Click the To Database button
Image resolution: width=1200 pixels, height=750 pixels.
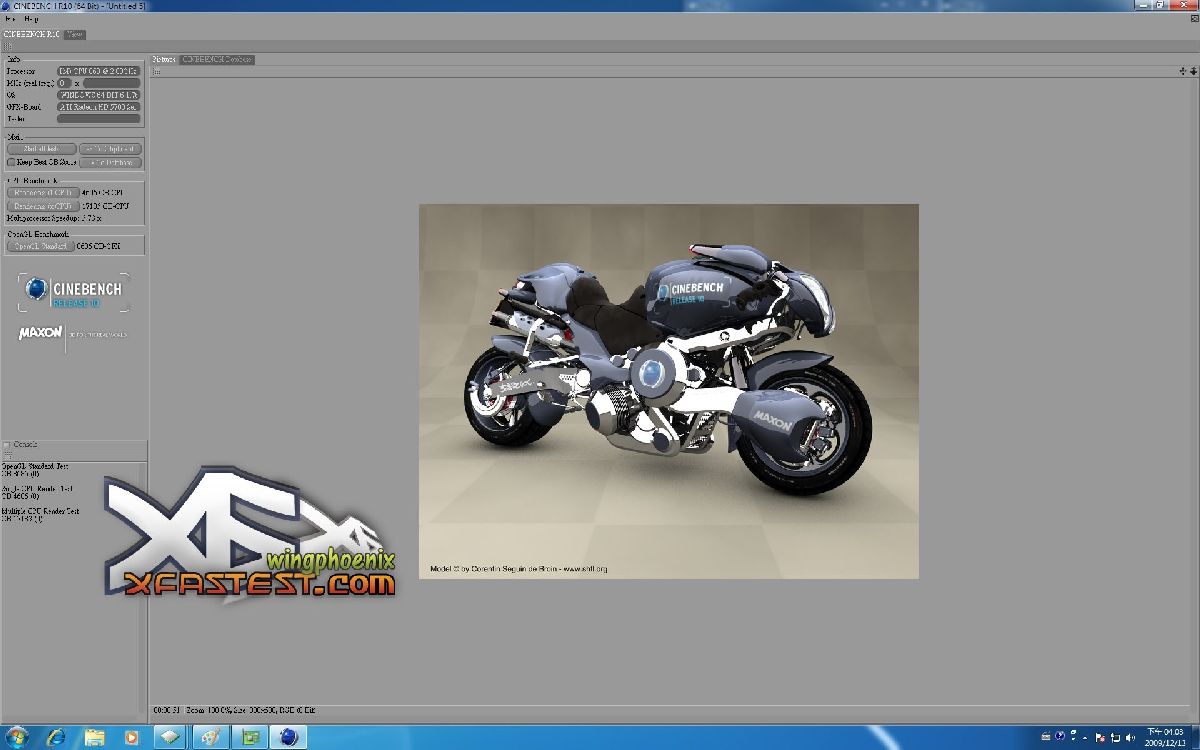point(110,162)
